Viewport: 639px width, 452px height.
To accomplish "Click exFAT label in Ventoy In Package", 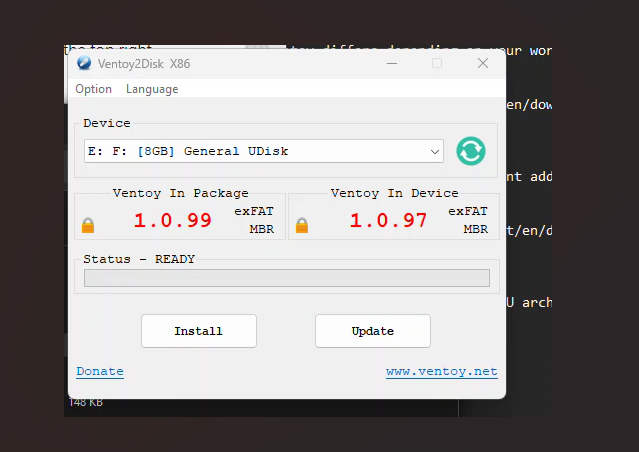I will [253, 211].
